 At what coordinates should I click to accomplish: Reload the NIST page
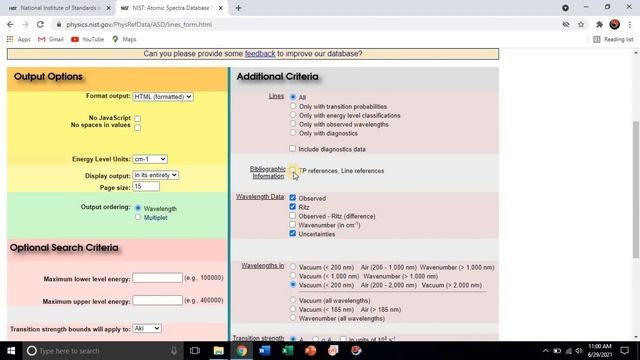pos(40,24)
